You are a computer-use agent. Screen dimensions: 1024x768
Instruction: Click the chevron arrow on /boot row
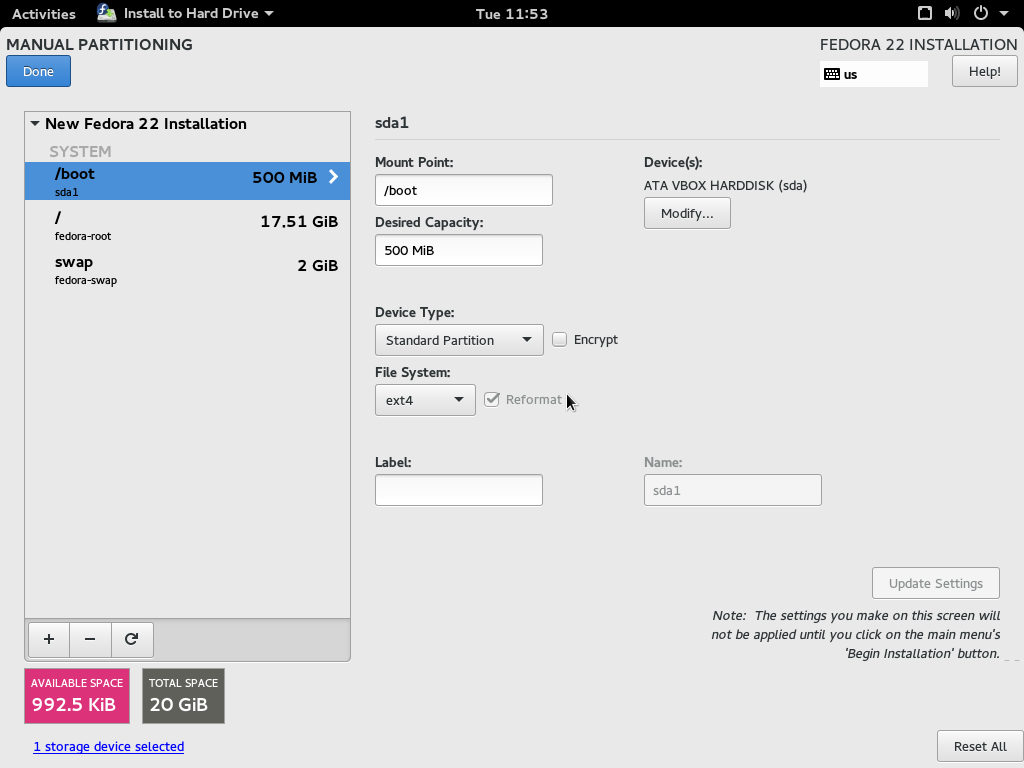(x=334, y=178)
